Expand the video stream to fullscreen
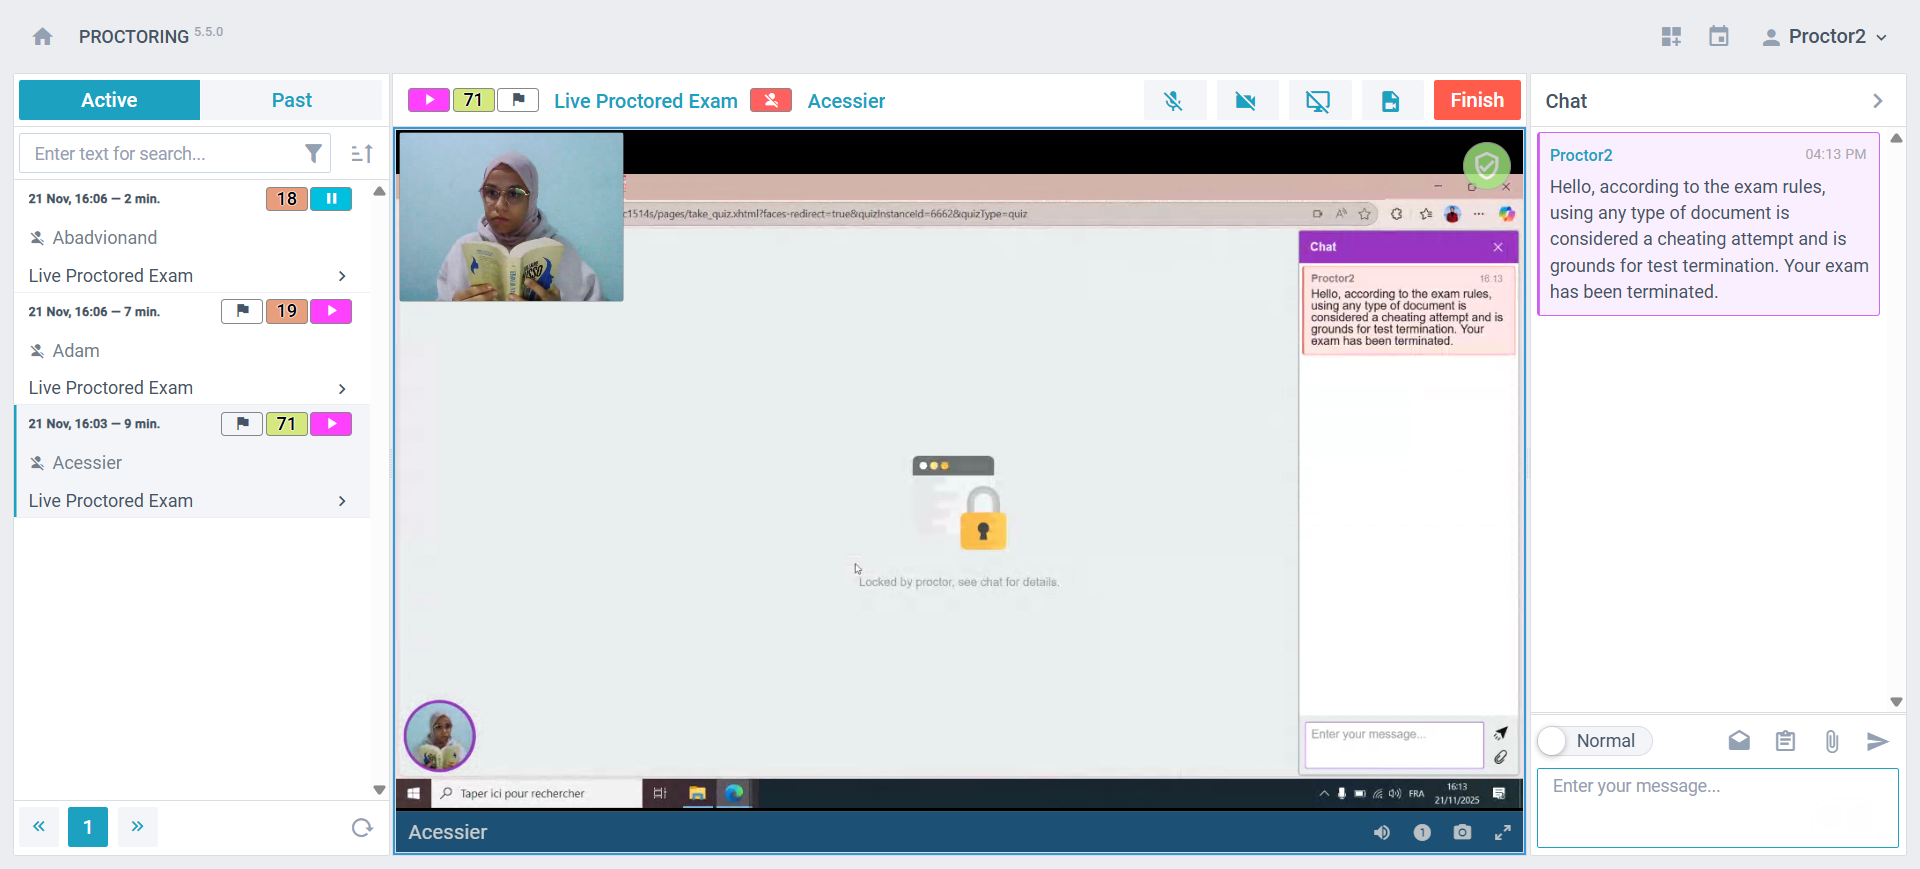This screenshot has width=1920, height=869. point(1502,832)
